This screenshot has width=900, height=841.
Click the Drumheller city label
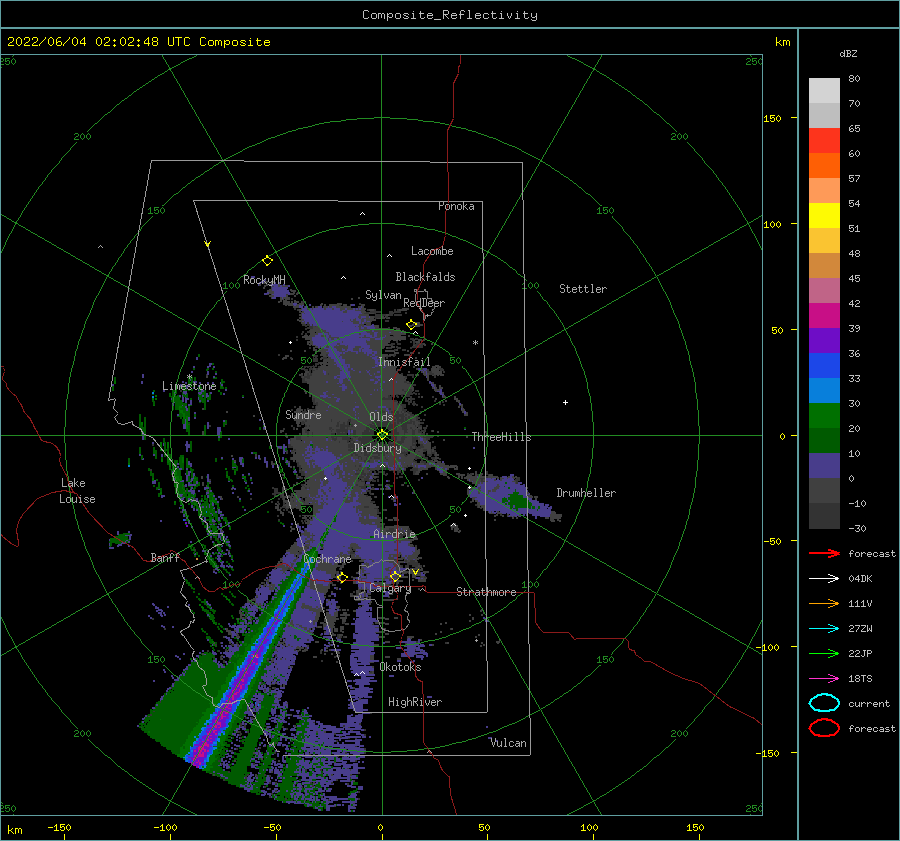point(586,493)
